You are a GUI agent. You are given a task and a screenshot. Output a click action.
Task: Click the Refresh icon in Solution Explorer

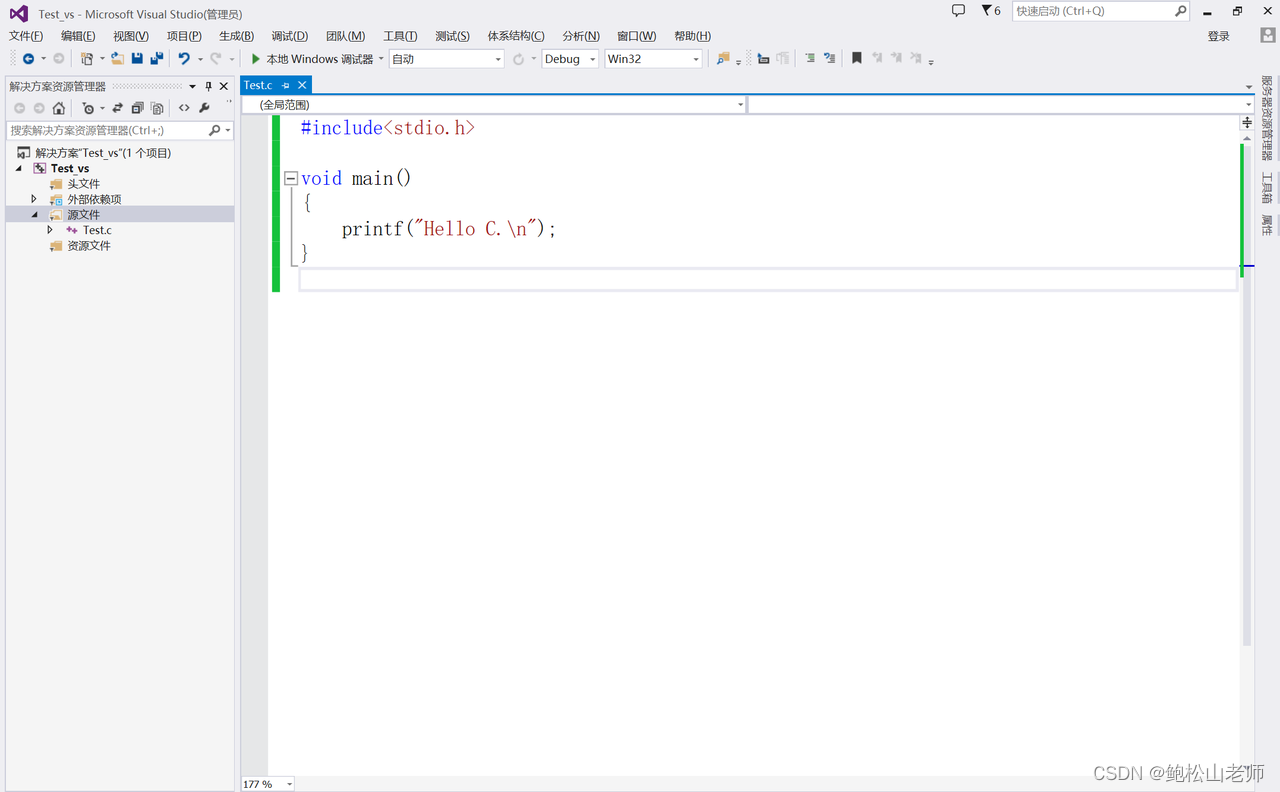[x=138, y=108]
